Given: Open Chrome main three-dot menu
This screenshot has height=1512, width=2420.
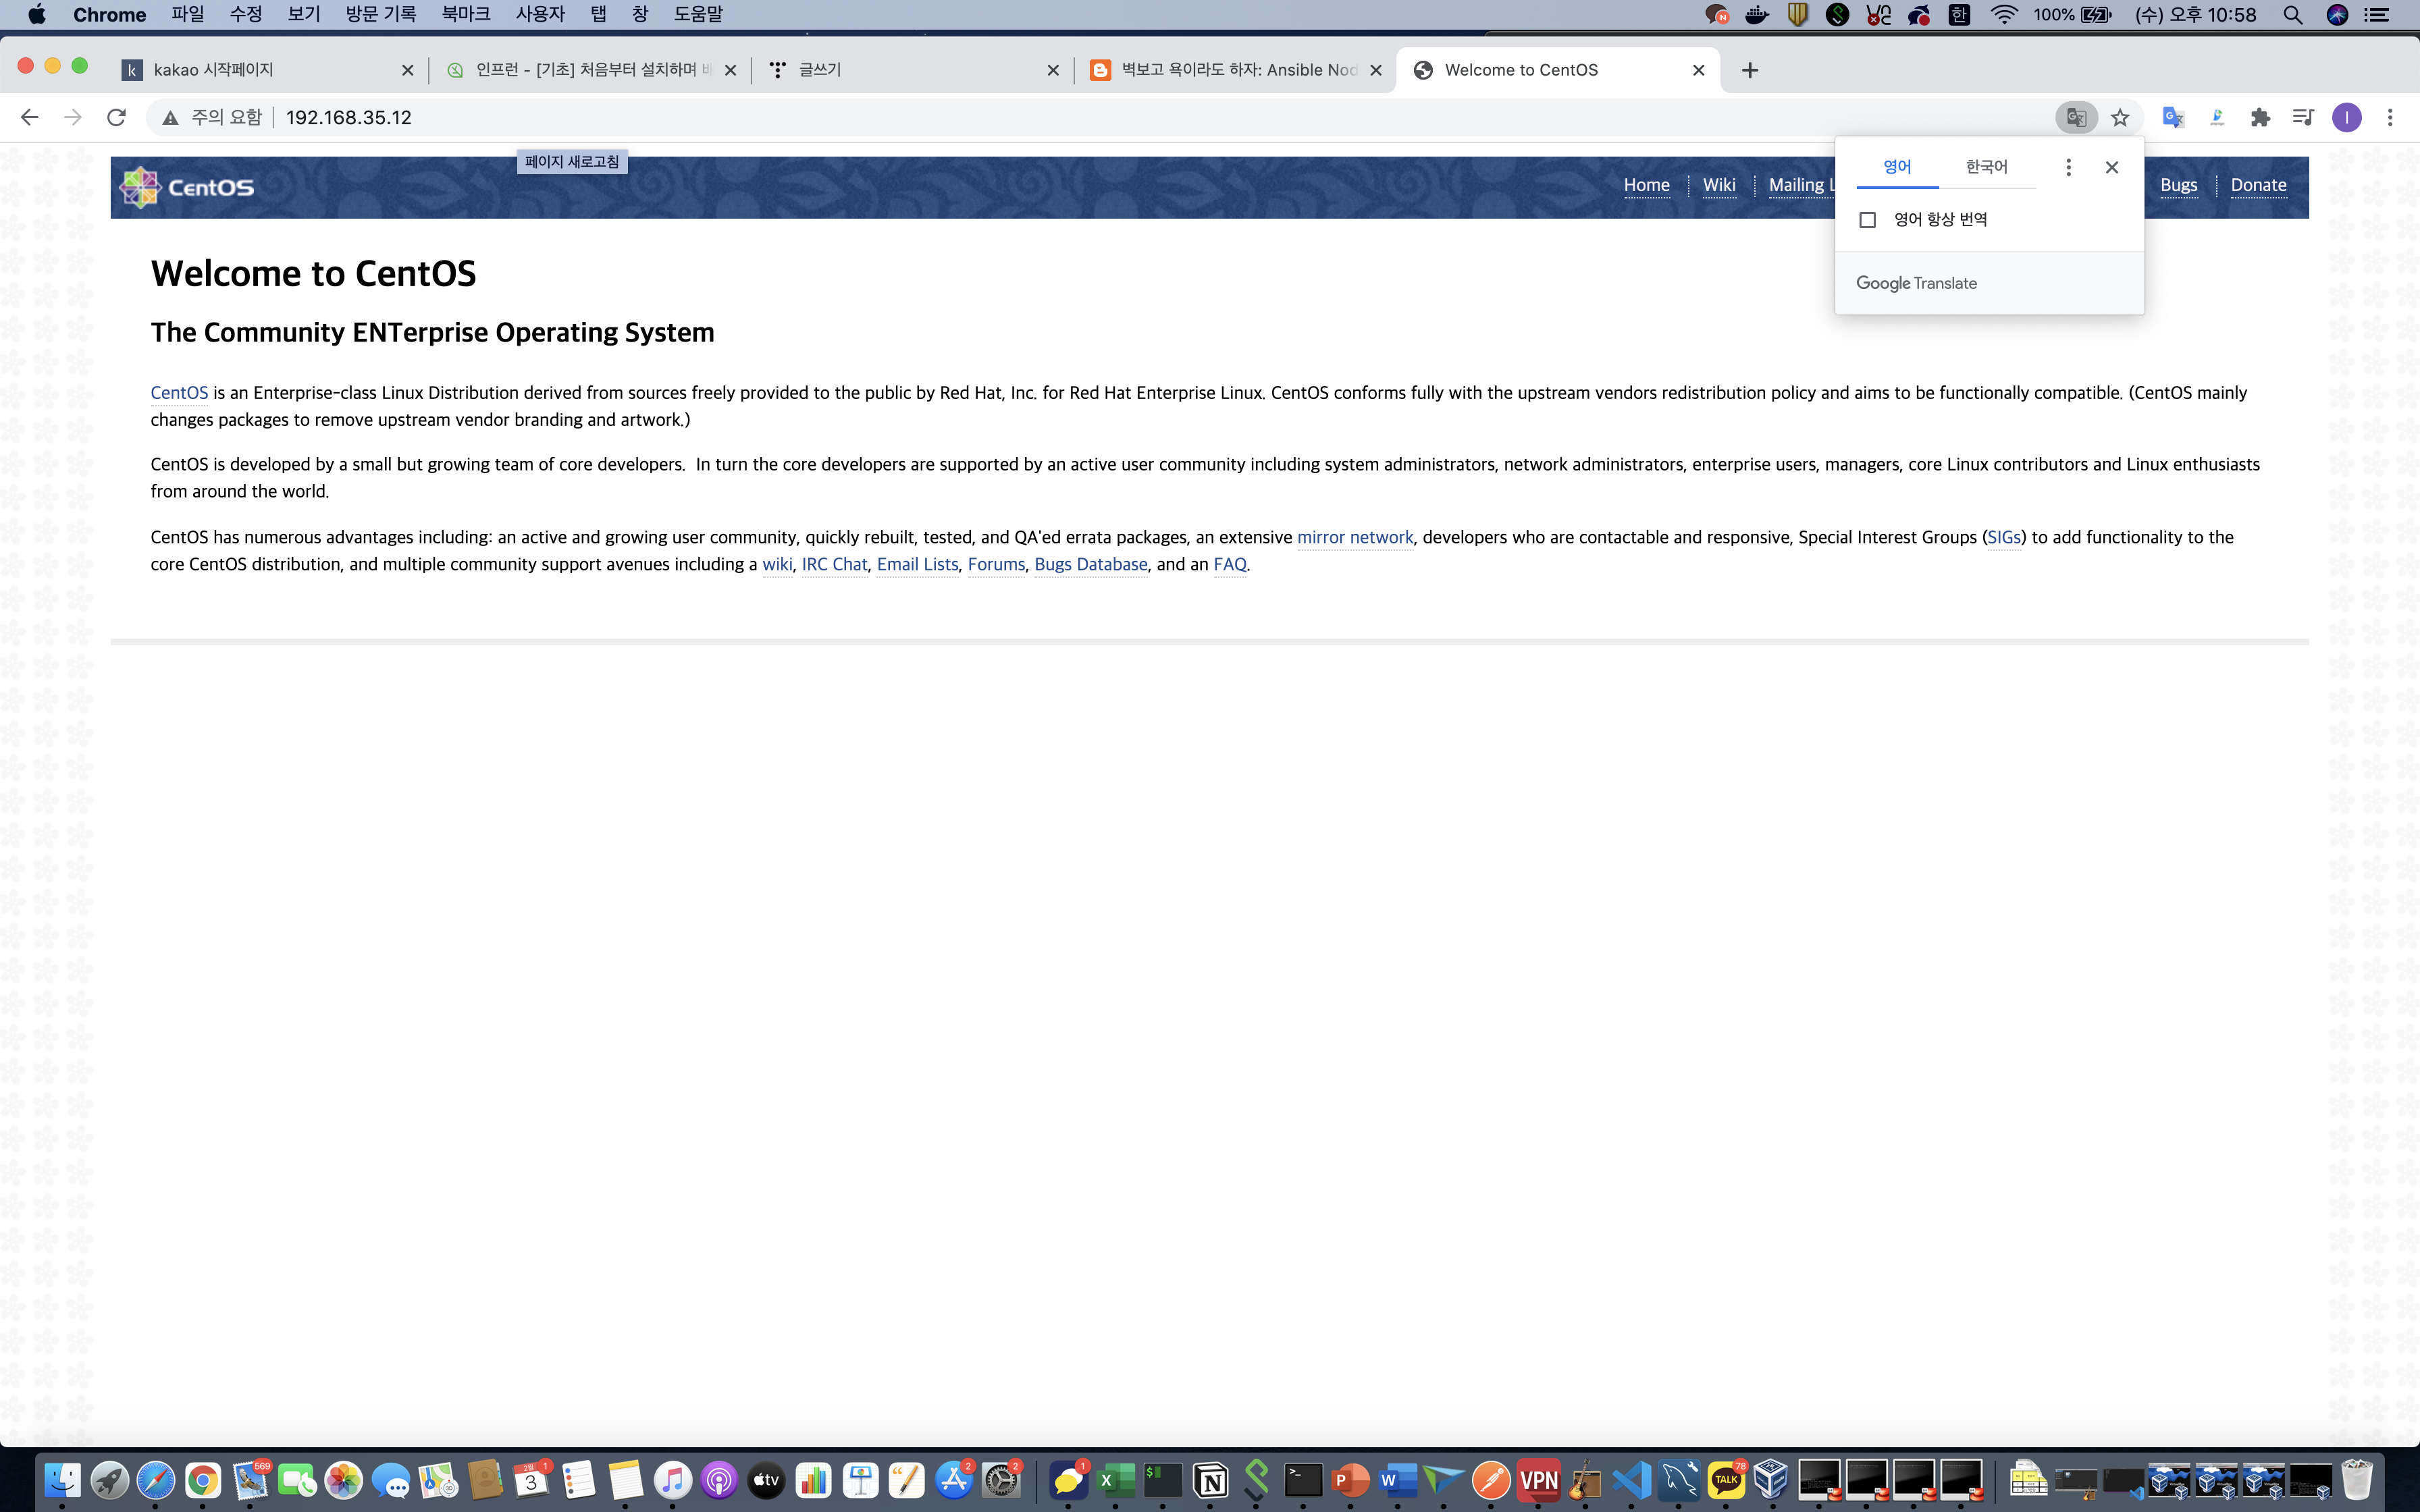Looking at the screenshot, I should 2390,117.
